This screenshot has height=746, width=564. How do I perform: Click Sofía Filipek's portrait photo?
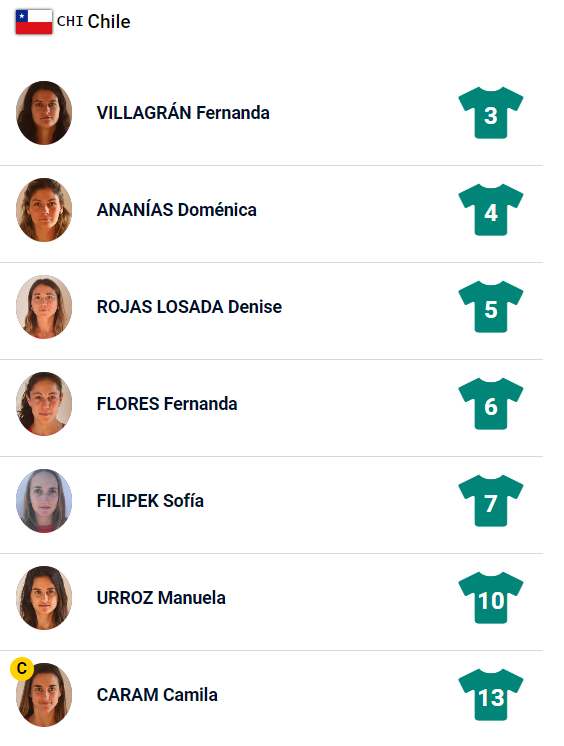[x=44, y=501]
